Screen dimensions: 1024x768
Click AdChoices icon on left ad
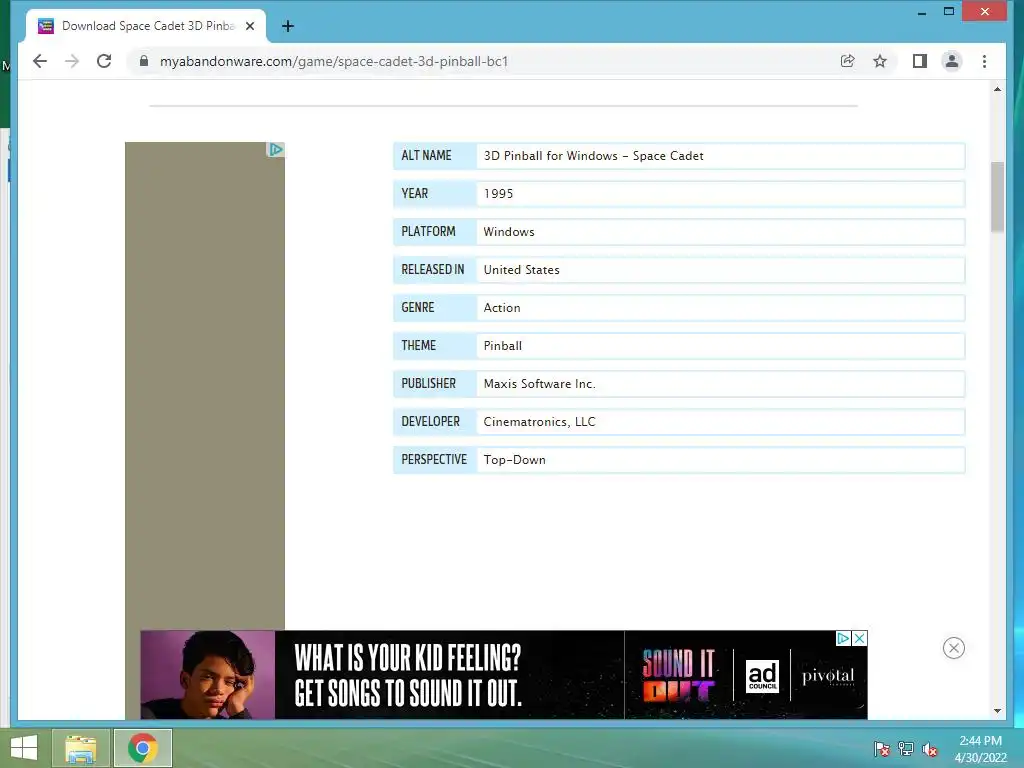[276, 150]
